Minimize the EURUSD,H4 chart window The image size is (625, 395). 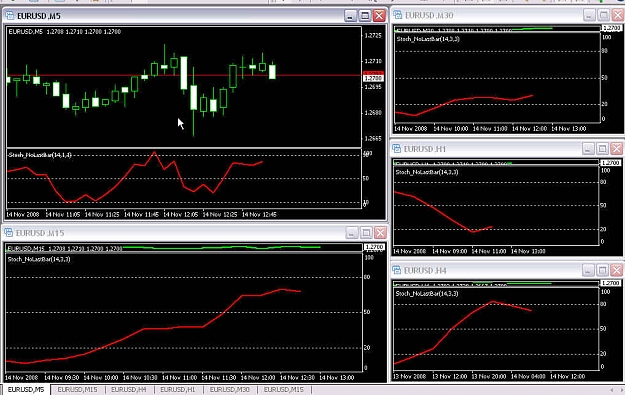coord(588,270)
